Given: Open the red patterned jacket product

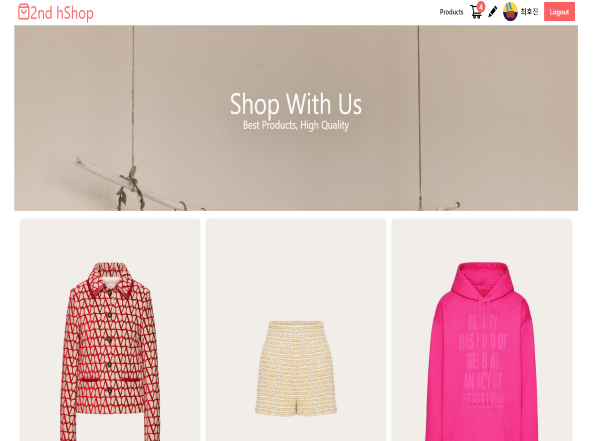Looking at the screenshot, I should [110, 329].
